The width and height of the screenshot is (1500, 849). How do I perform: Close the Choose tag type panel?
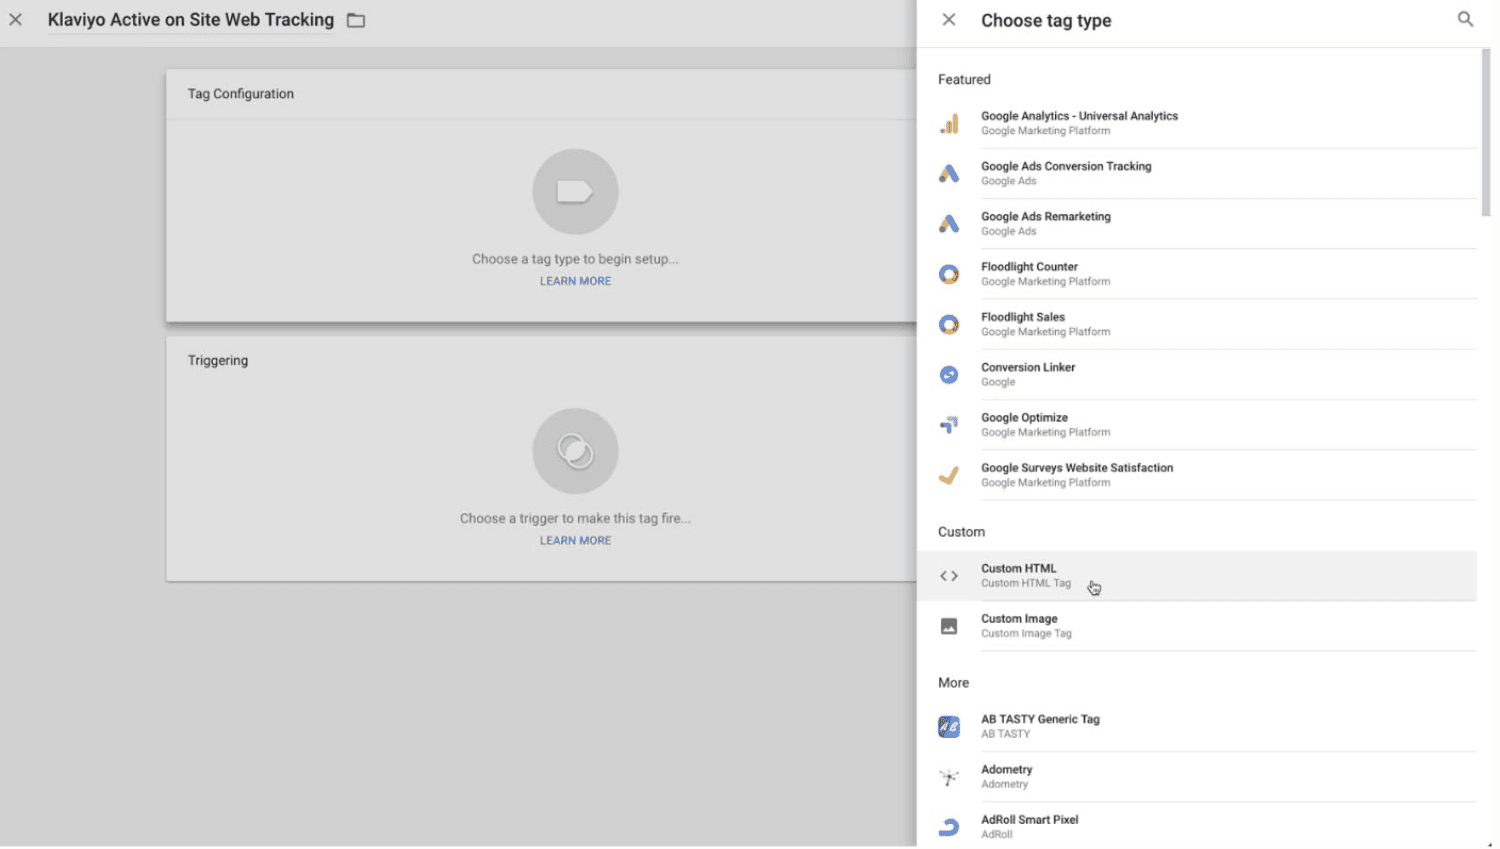click(x=949, y=20)
